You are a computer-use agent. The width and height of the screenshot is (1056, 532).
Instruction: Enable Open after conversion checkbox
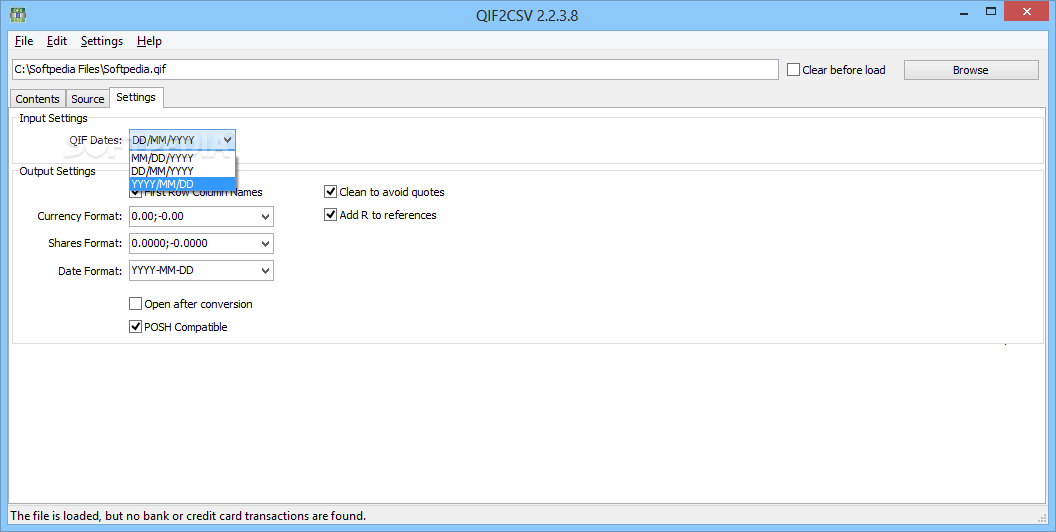click(x=135, y=304)
